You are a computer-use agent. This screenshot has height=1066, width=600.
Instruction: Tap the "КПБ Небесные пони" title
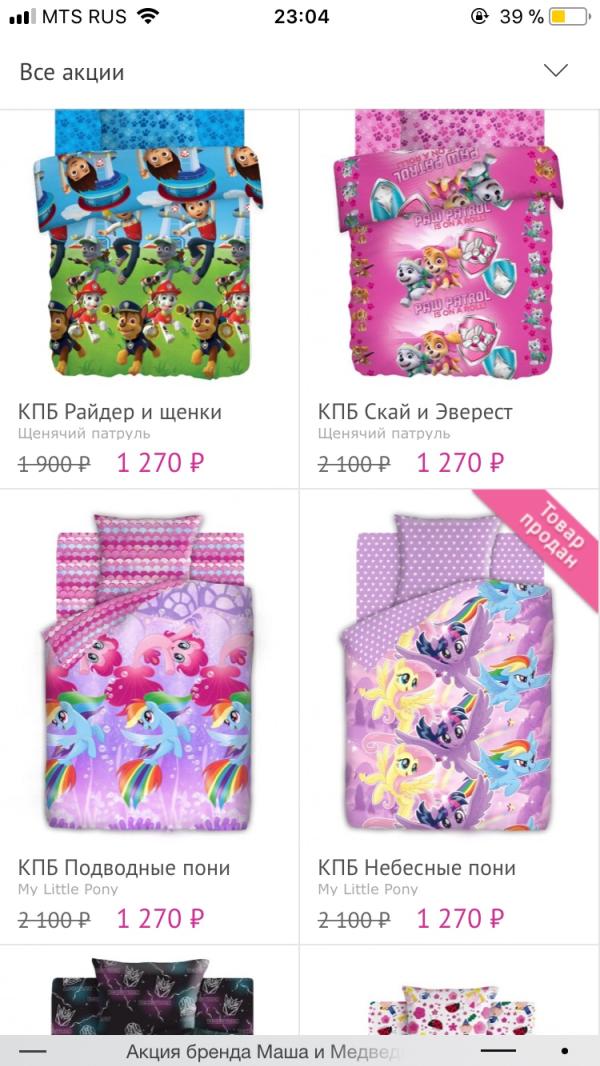click(417, 868)
